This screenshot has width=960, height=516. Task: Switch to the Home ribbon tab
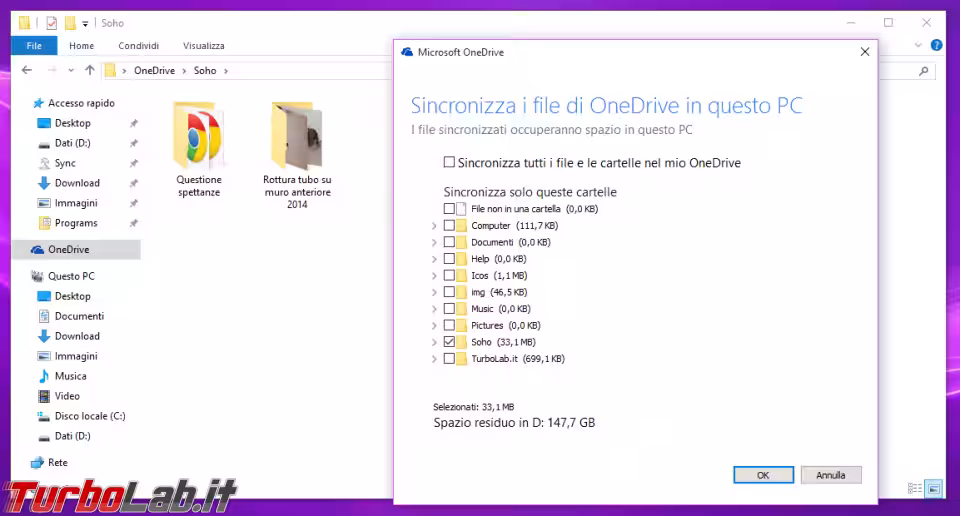[81, 46]
